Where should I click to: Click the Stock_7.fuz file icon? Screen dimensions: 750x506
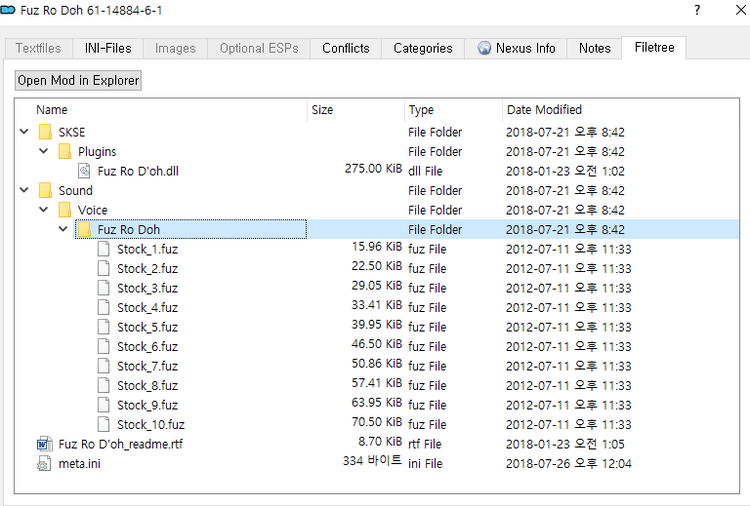(104, 366)
